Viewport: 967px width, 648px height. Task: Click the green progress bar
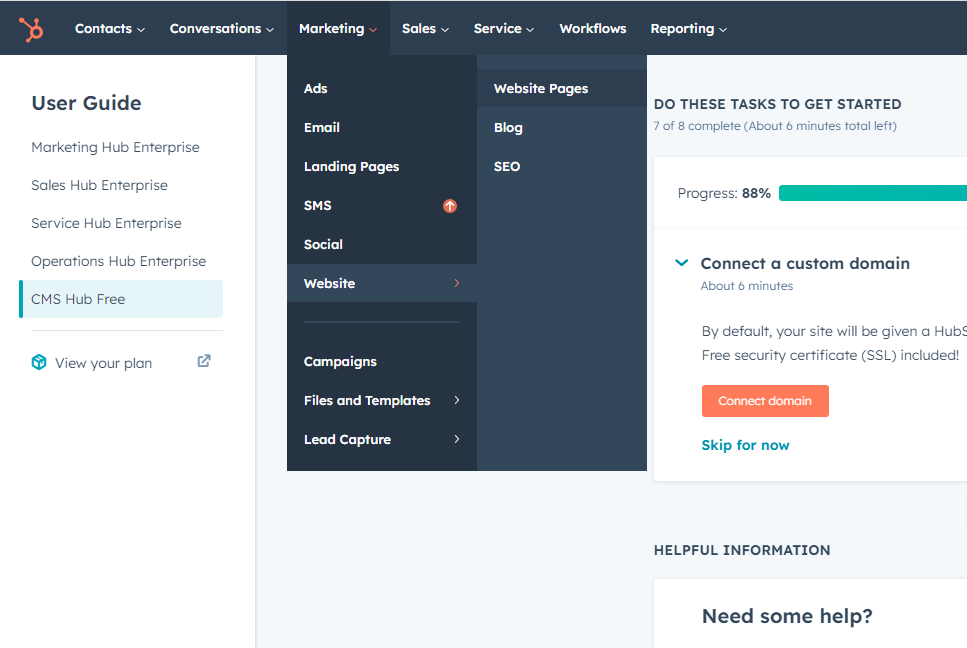(873, 193)
